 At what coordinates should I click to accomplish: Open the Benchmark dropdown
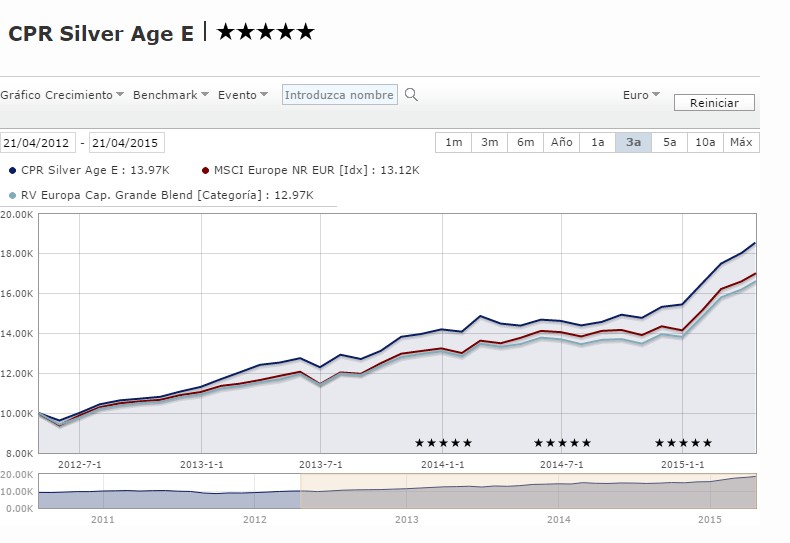click(x=171, y=95)
